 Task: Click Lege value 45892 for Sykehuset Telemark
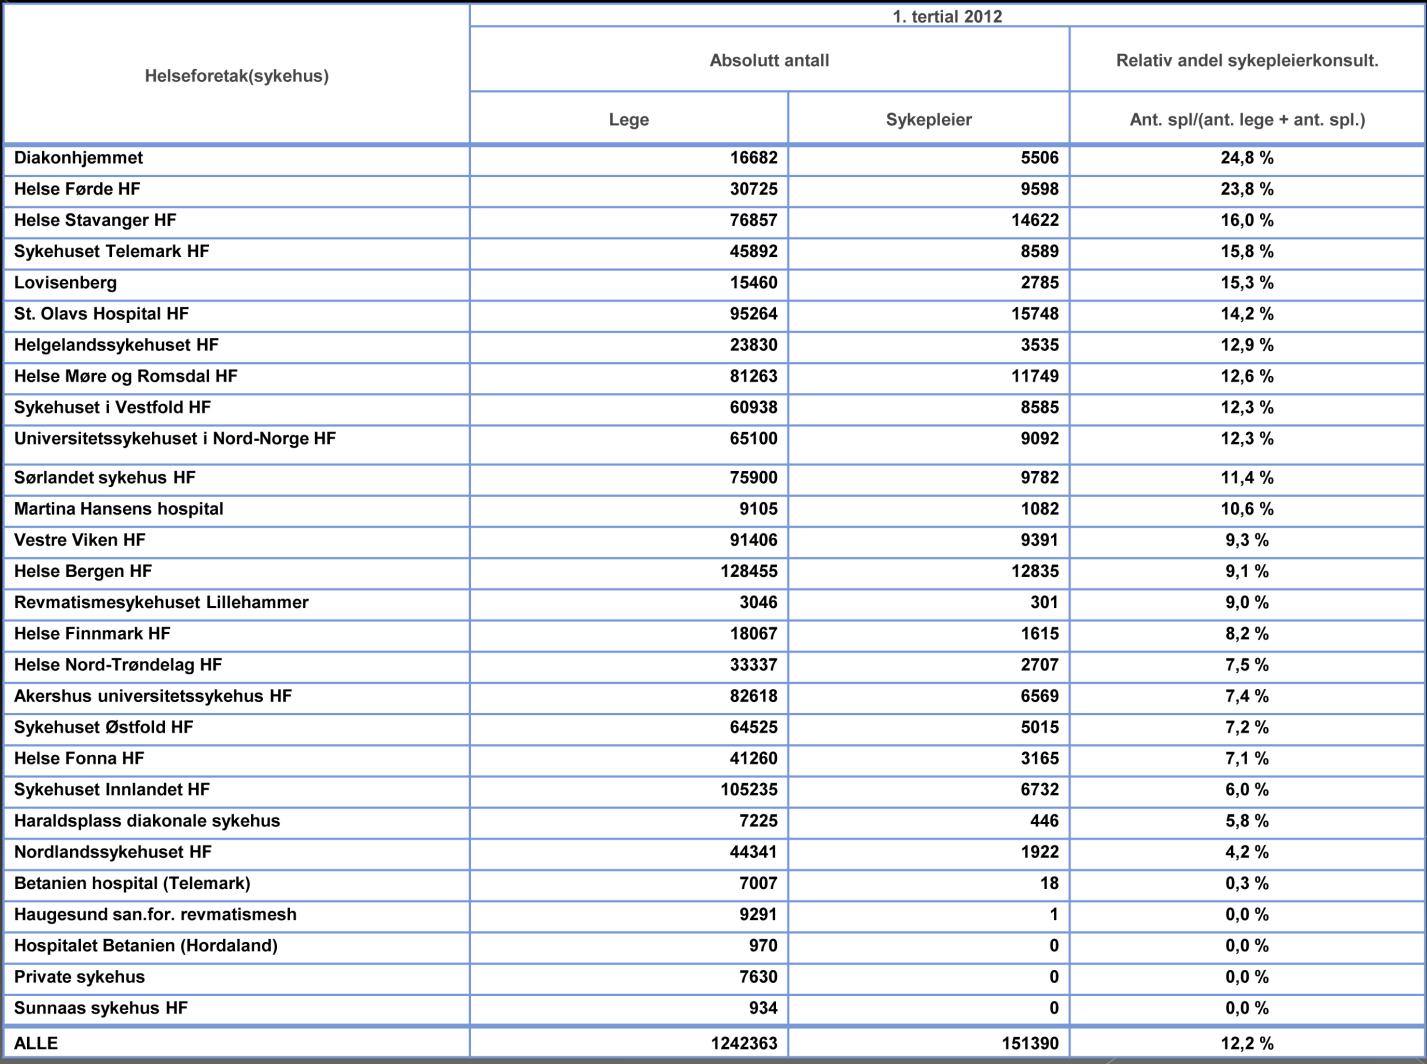tap(754, 251)
